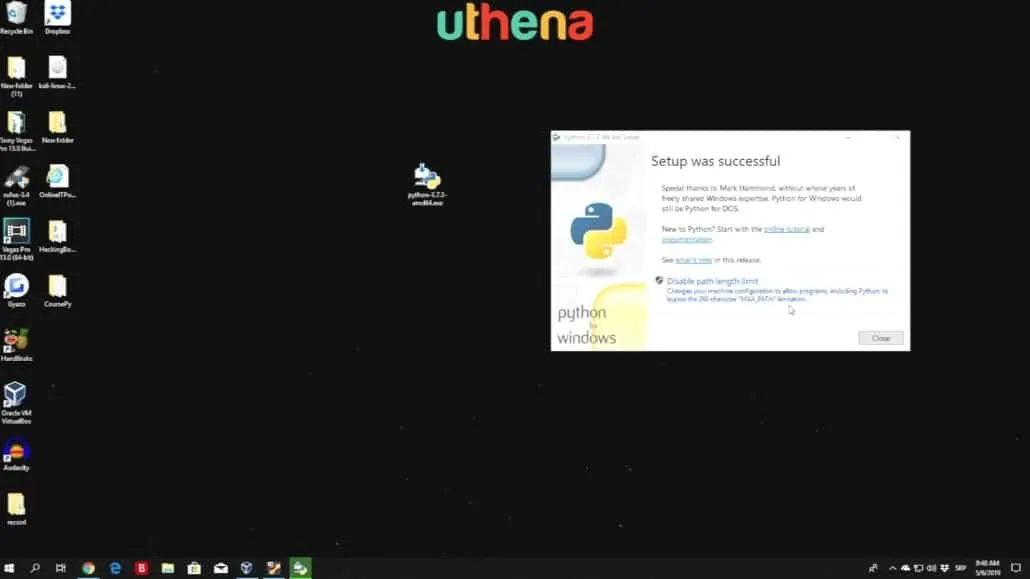Select the Oracle VM VirtualBox shortcut
The height and width of the screenshot is (579, 1030).
pos(16,404)
